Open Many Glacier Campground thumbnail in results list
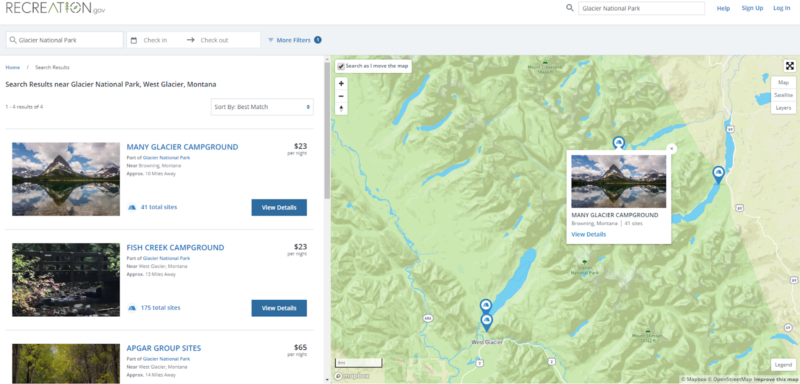Viewport: 800px width, 384px height. tap(66, 179)
